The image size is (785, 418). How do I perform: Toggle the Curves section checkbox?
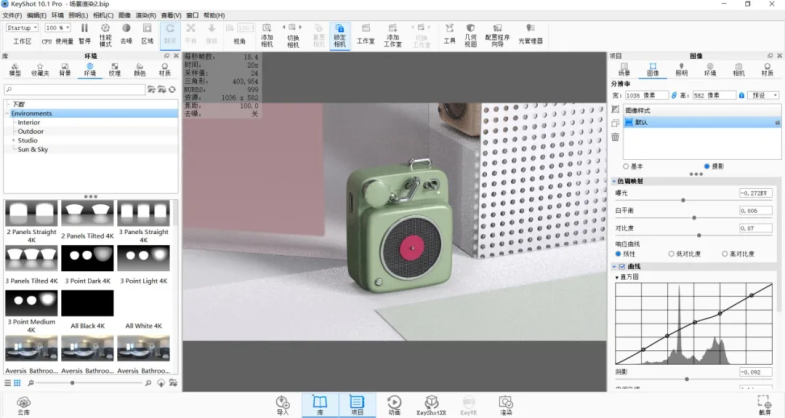(x=620, y=267)
